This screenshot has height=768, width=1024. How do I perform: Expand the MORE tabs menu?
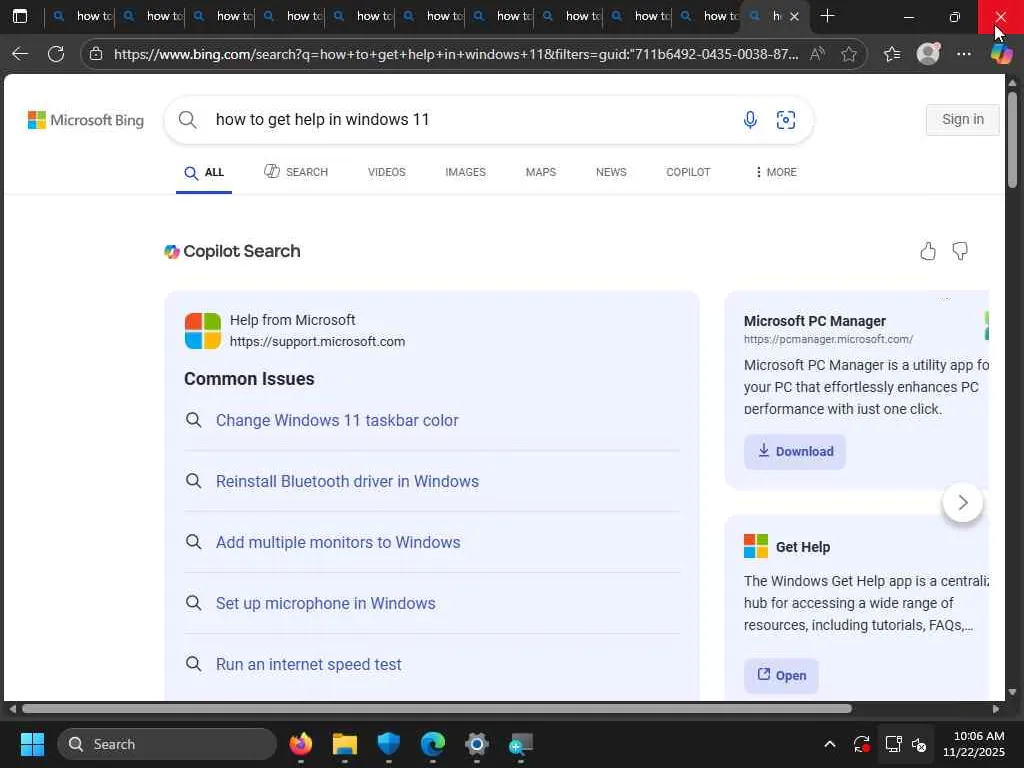pos(776,172)
